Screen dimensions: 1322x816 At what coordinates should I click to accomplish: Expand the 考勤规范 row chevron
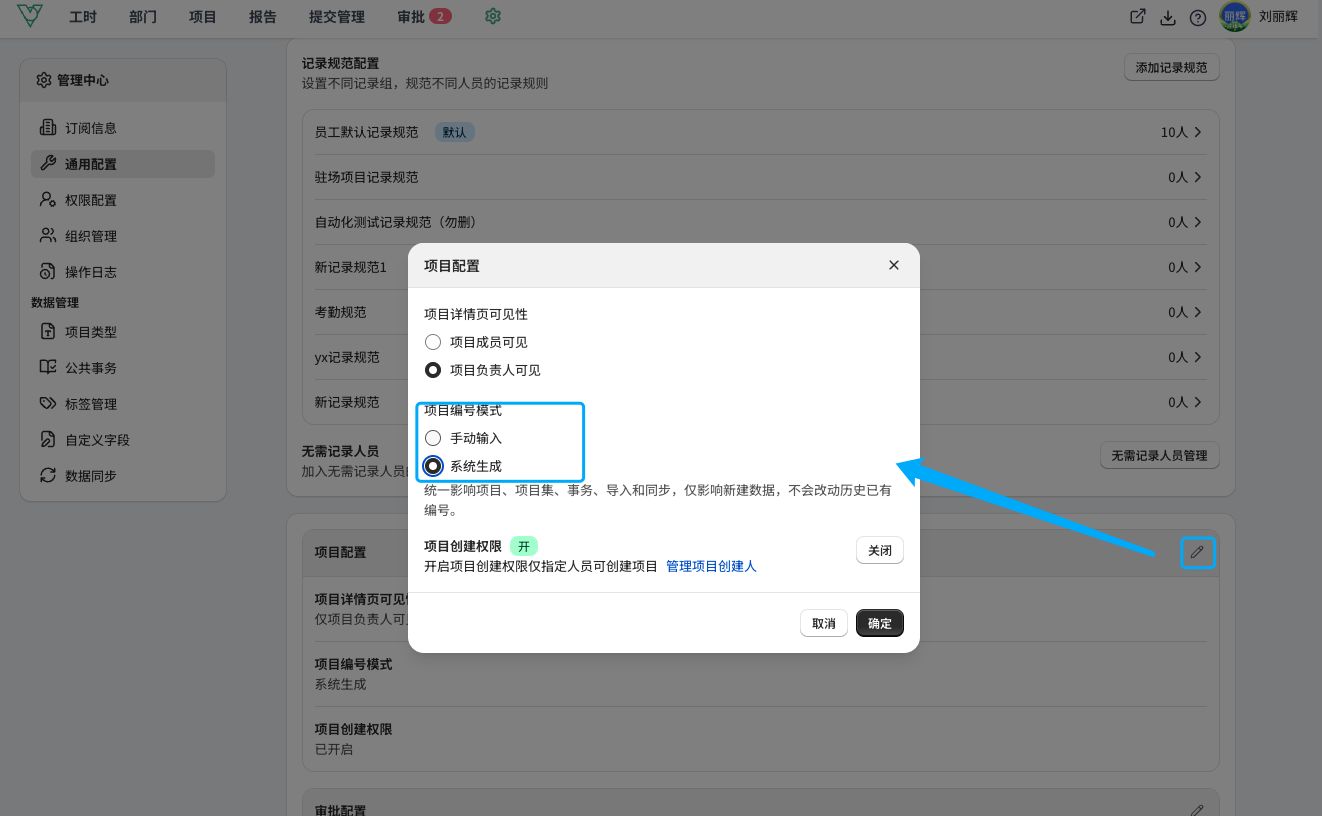point(1198,312)
